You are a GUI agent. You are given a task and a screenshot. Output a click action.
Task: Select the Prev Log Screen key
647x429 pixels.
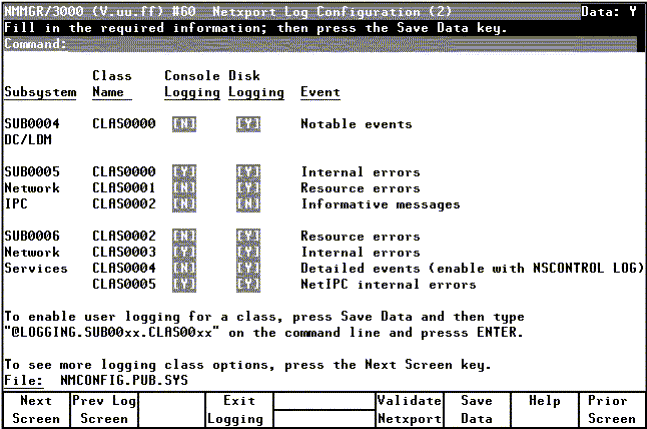tap(104, 410)
